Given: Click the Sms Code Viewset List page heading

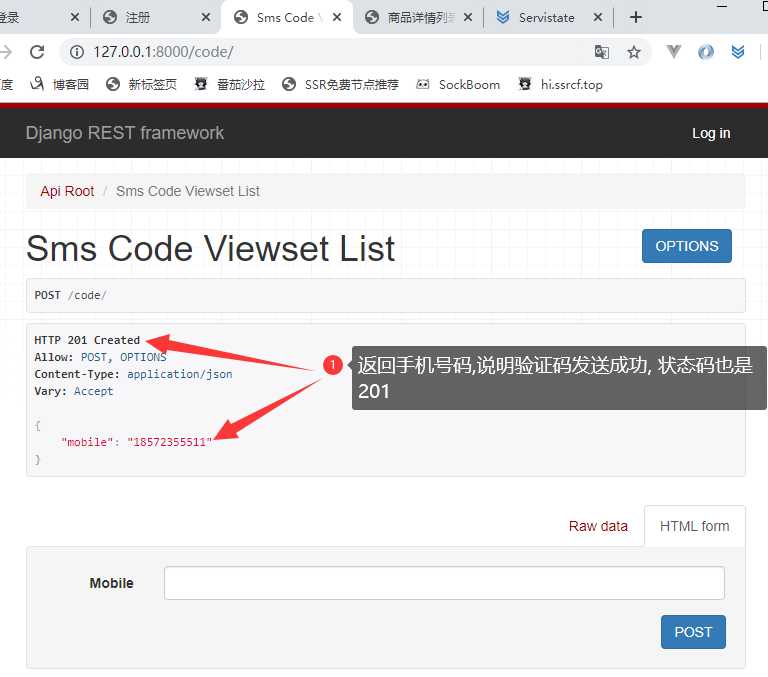Looking at the screenshot, I should pos(210,248).
